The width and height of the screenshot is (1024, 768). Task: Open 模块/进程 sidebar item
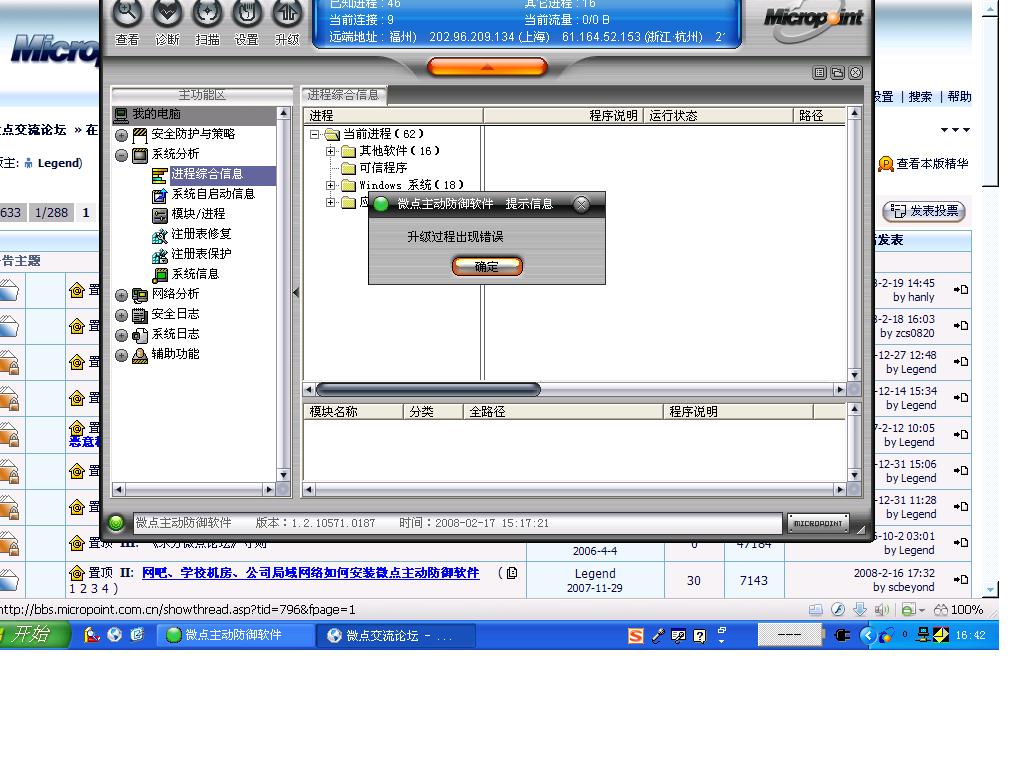coord(198,214)
